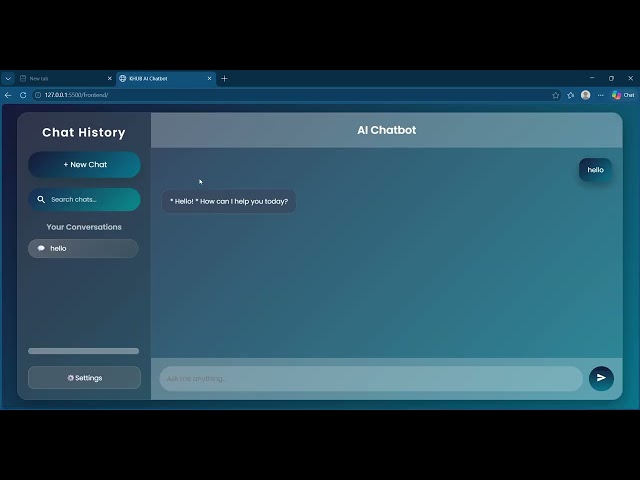Image resolution: width=640 pixels, height=480 pixels.
Task: Bookmark this page with the star icon
Action: tap(556, 95)
